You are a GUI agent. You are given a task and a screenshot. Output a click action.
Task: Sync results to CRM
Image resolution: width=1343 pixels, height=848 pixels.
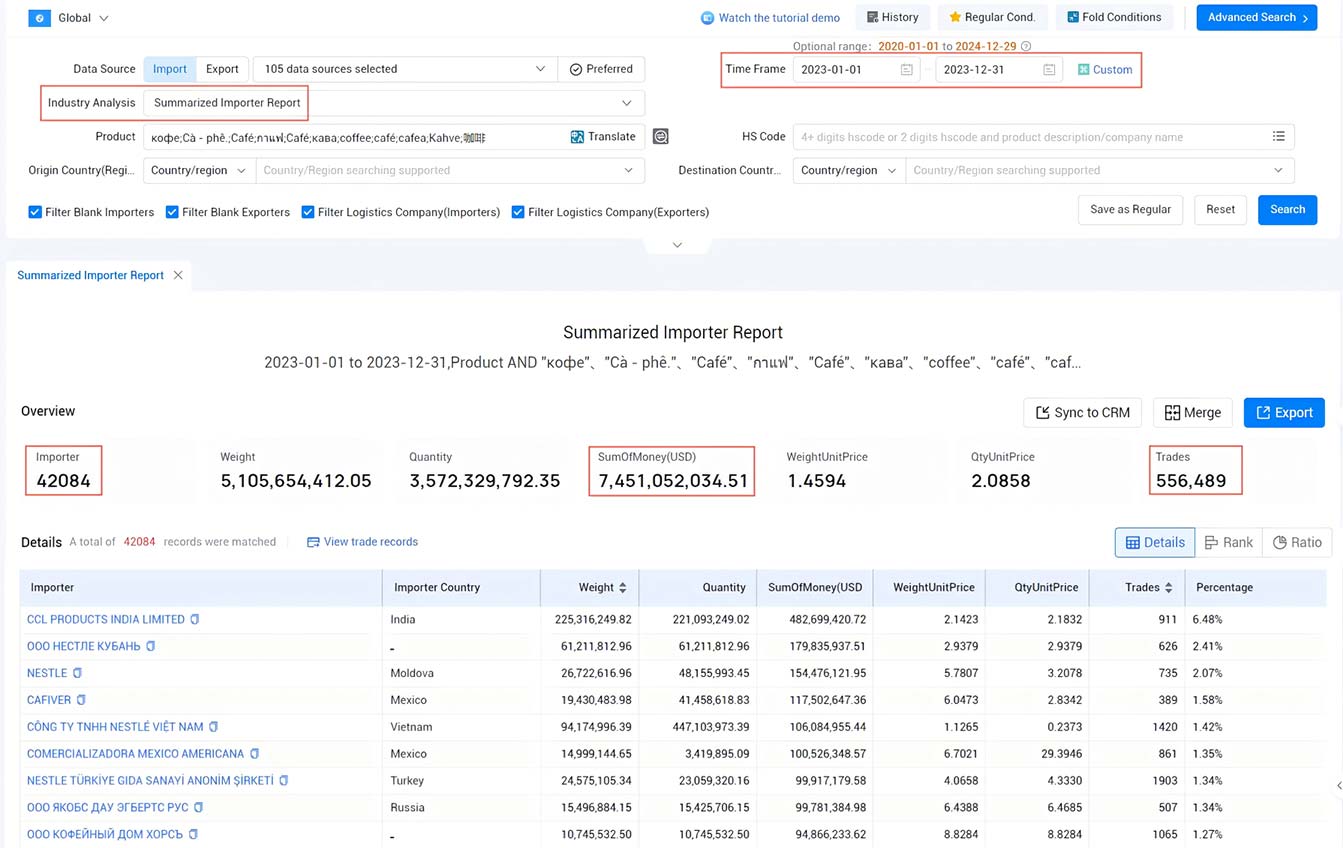[x=1083, y=412]
